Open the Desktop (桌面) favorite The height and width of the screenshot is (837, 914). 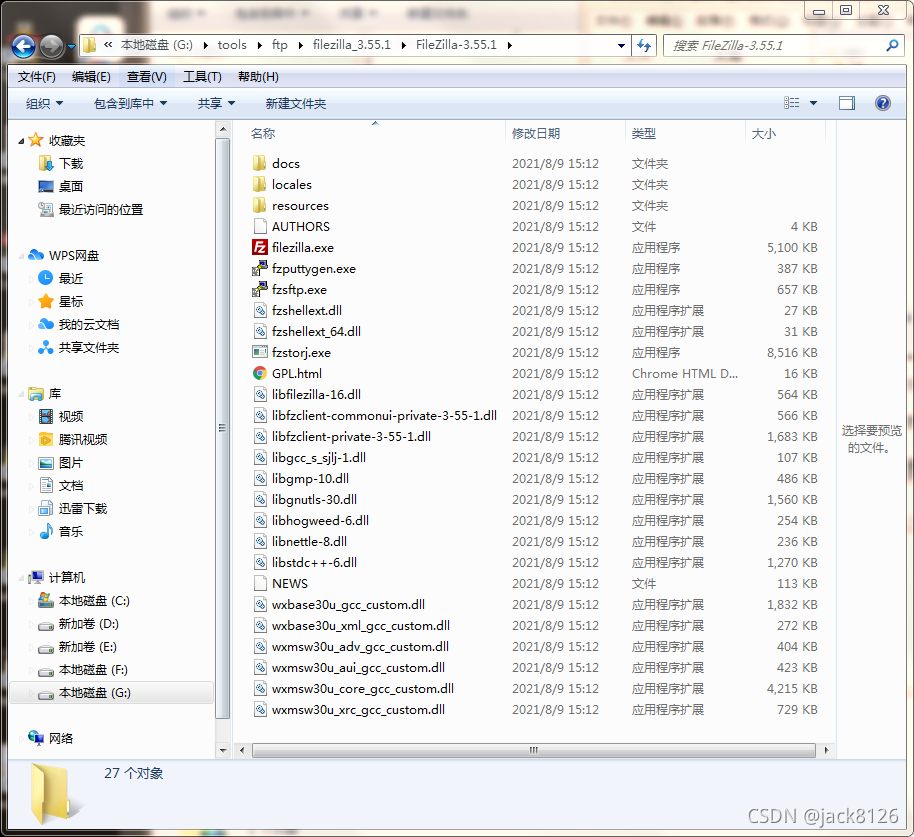pos(71,187)
